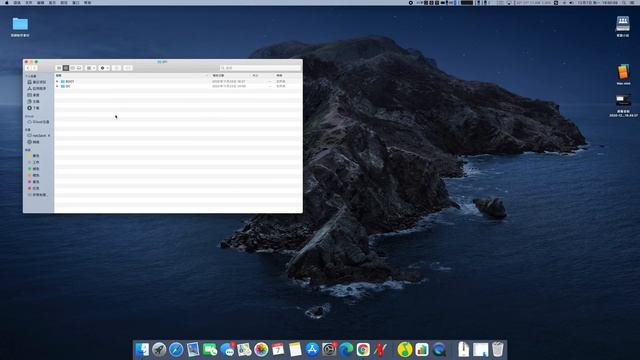This screenshot has height=360, width=640.
Task: Launch Microsoft Edge from the Dock
Action: [346, 349]
